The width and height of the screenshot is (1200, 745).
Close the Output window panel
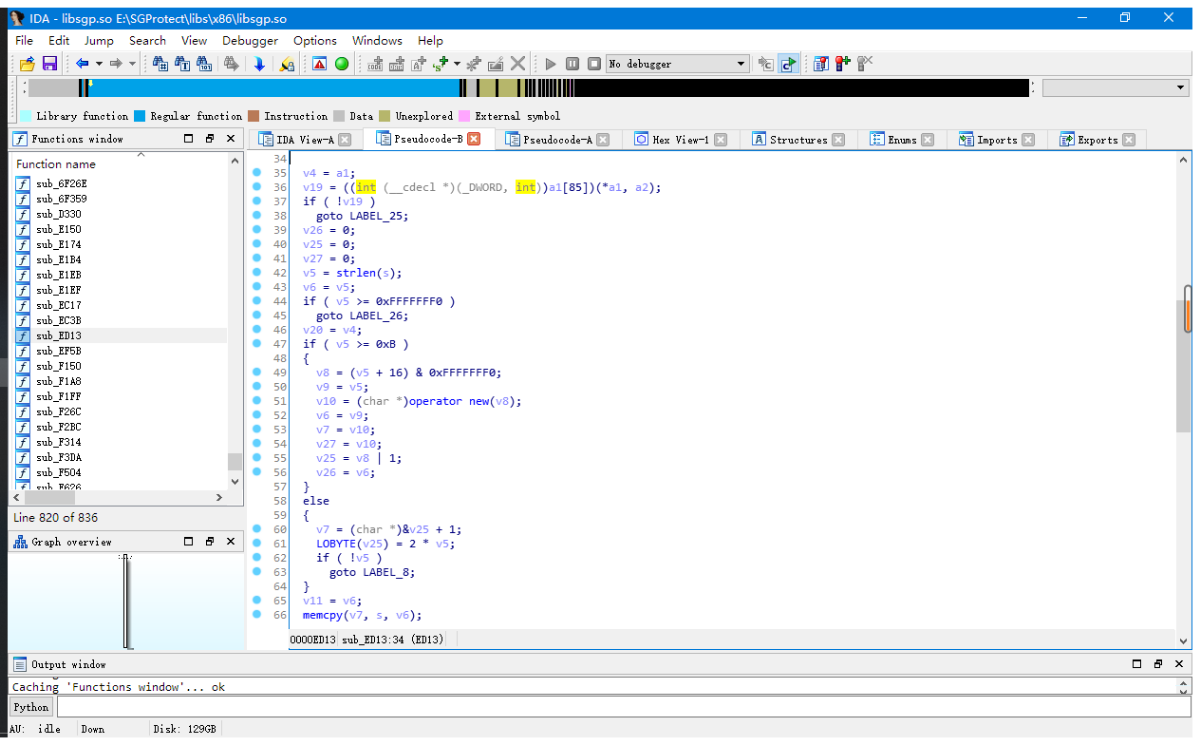[x=1180, y=664]
